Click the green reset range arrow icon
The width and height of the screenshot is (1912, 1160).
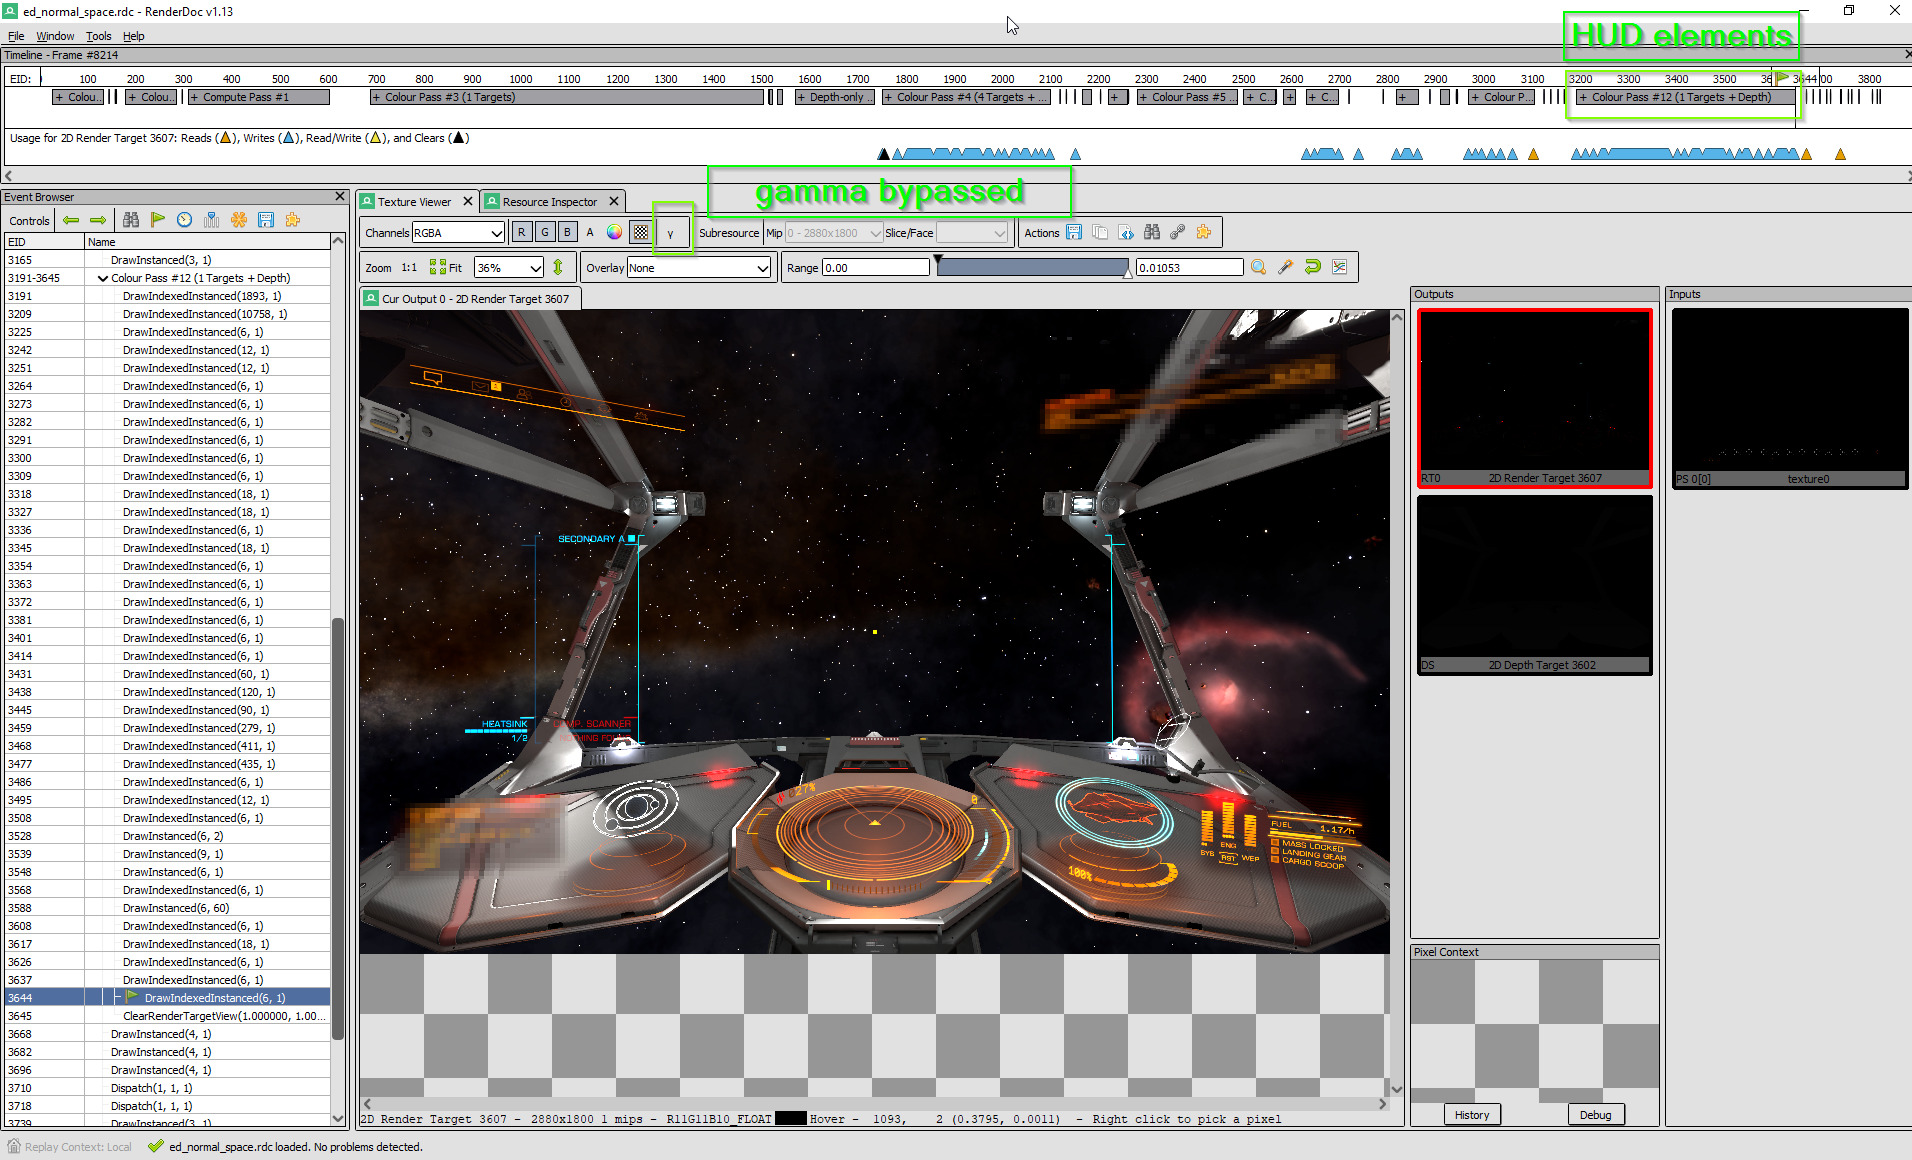1313,267
